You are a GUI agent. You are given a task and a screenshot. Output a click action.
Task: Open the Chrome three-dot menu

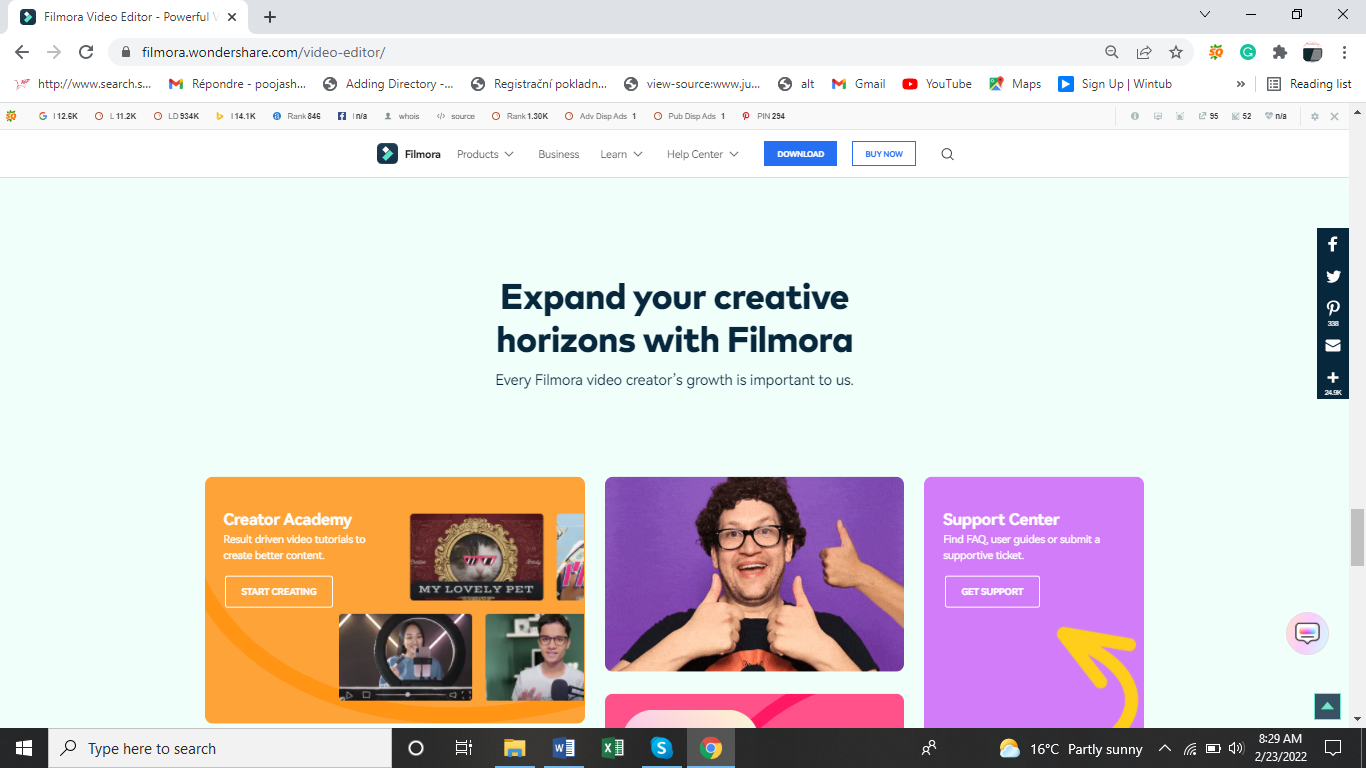[x=1344, y=52]
